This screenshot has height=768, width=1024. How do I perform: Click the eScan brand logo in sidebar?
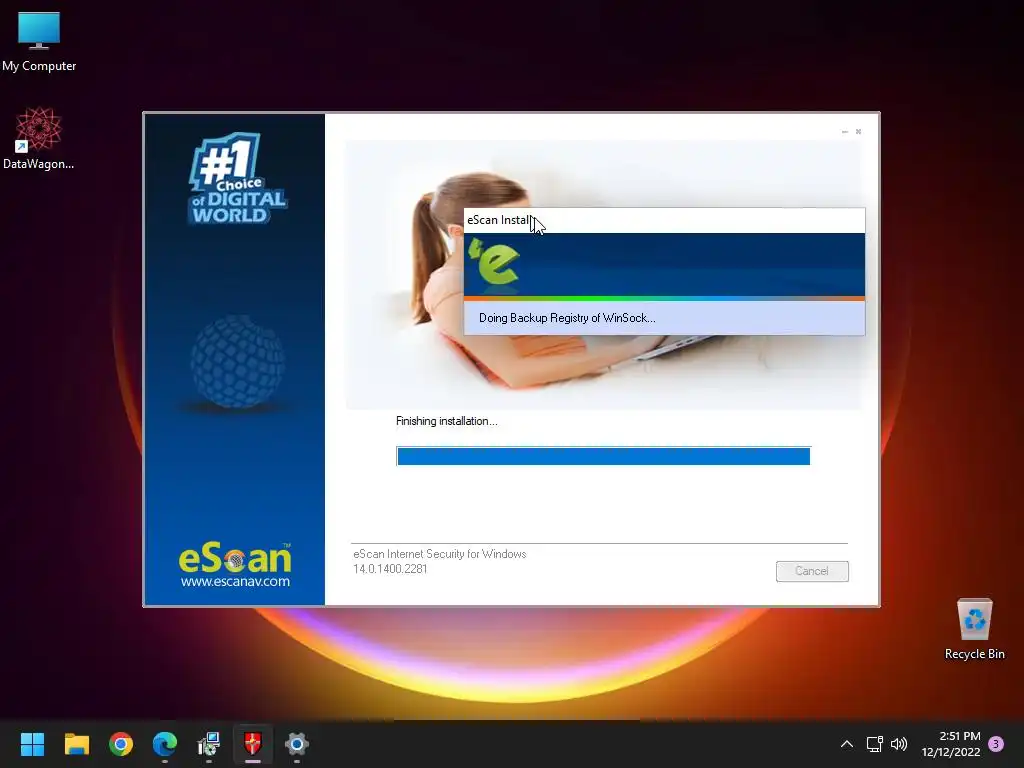(235, 558)
